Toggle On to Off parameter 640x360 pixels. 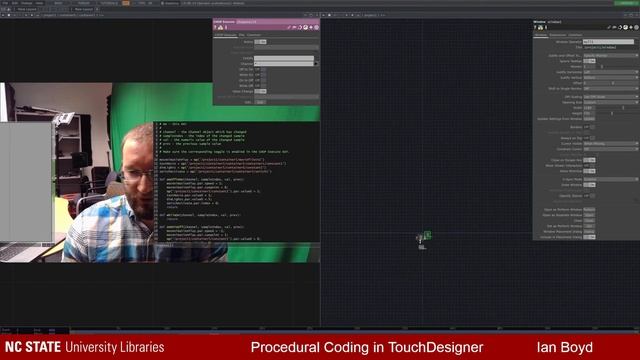pyautogui.click(x=260, y=80)
